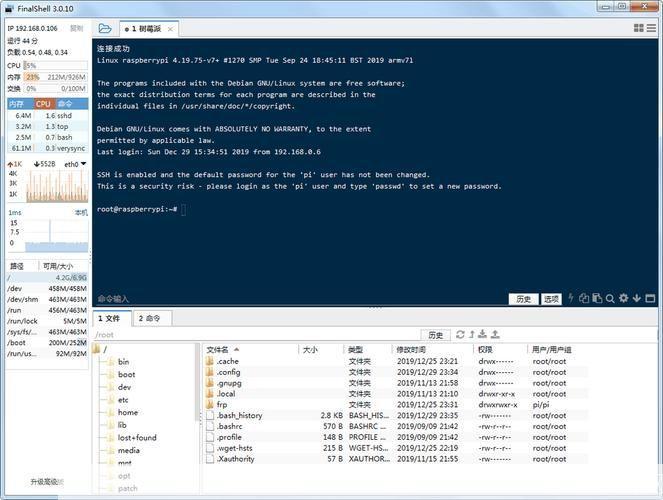Close the 树莓派 session tab
Screen dimensions: 663x500
pos(170,29)
